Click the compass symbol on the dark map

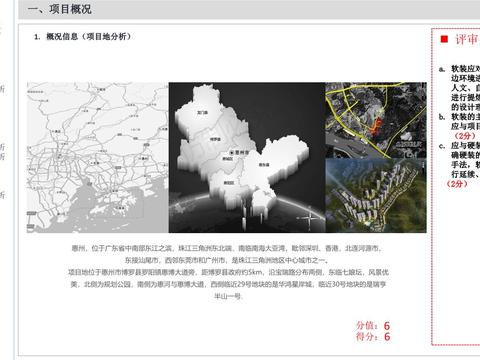click(x=309, y=218)
